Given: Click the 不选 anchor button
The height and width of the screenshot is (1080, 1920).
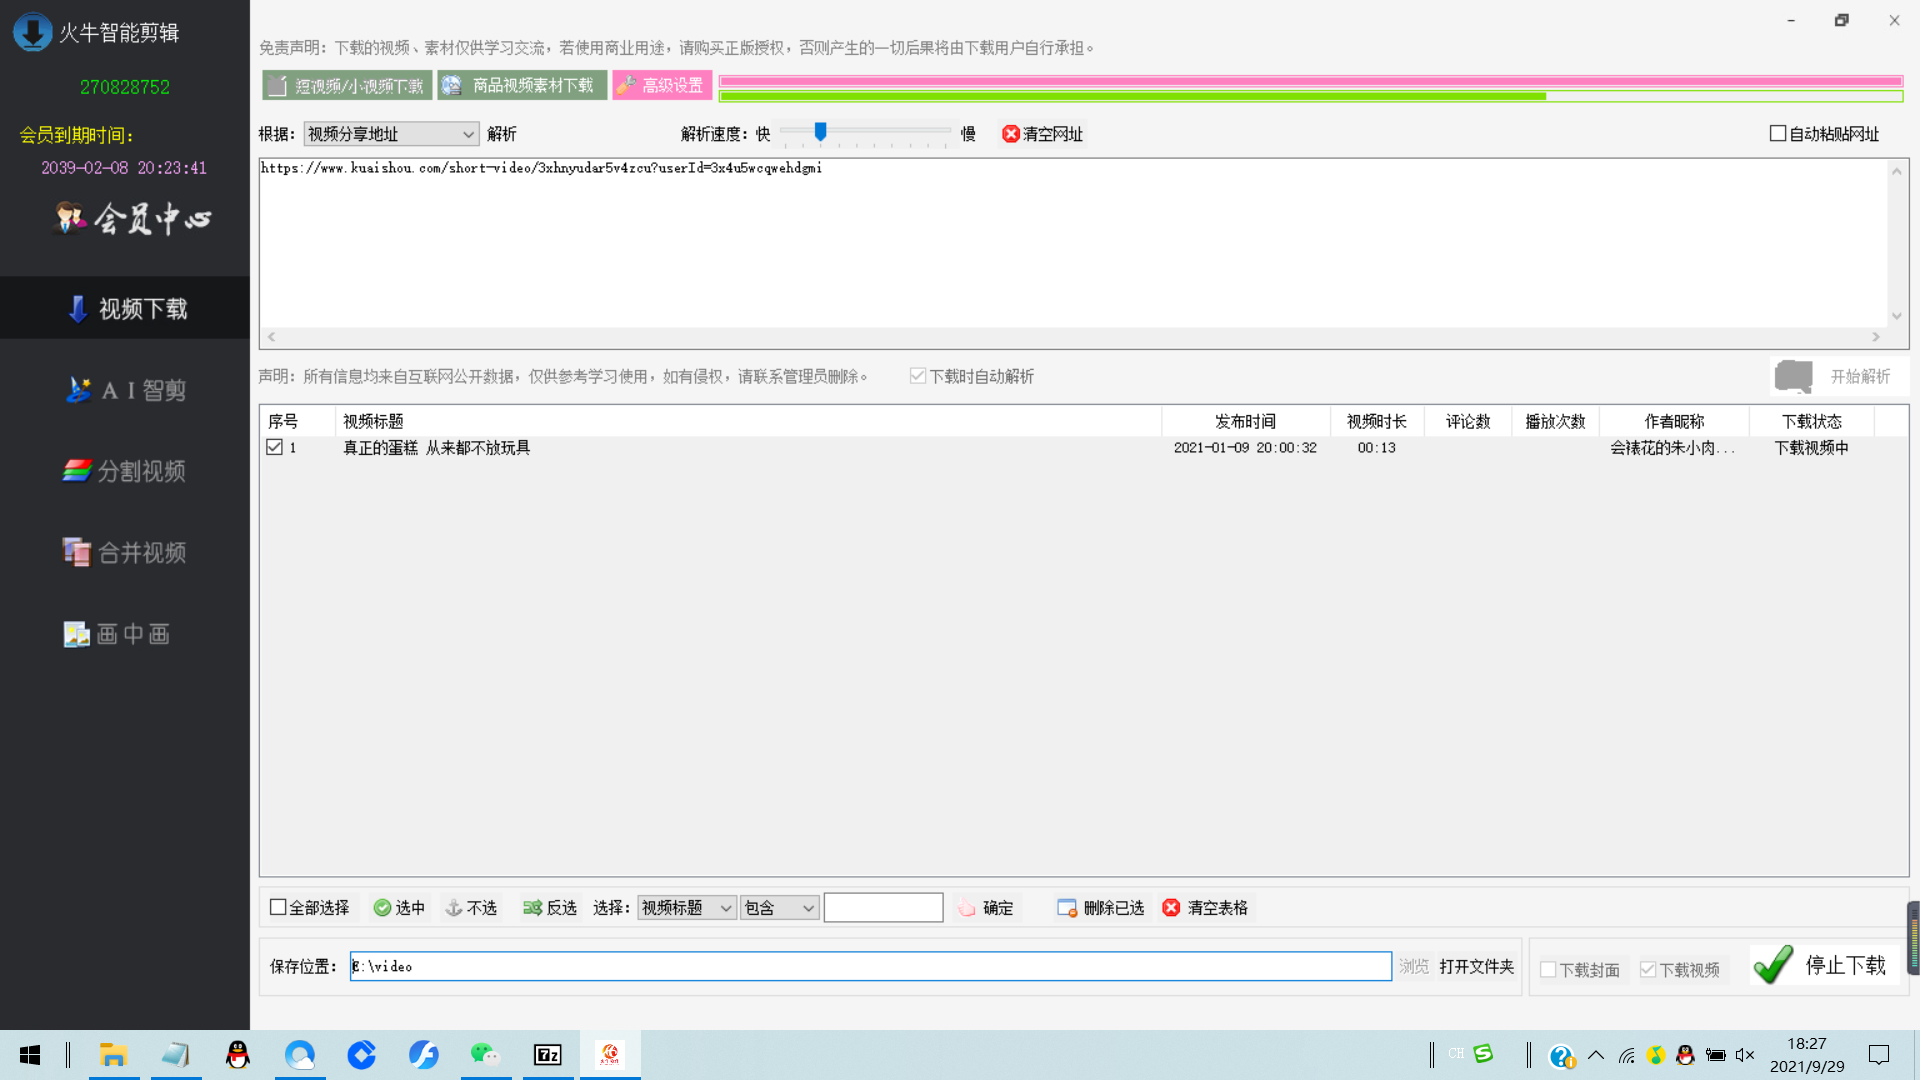Looking at the screenshot, I should tap(471, 908).
